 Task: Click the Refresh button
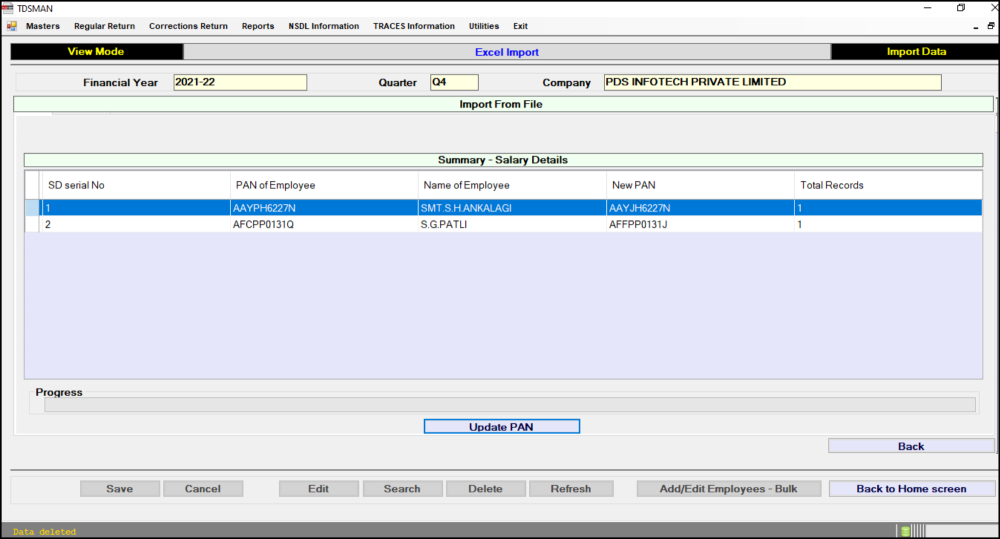[x=571, y=489]
